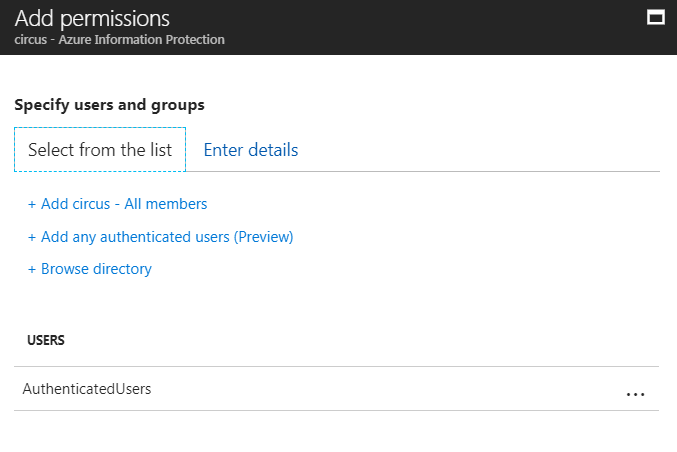The image size is (677, 452).
Task: Add circus - All members link
Action: point(124,204)
